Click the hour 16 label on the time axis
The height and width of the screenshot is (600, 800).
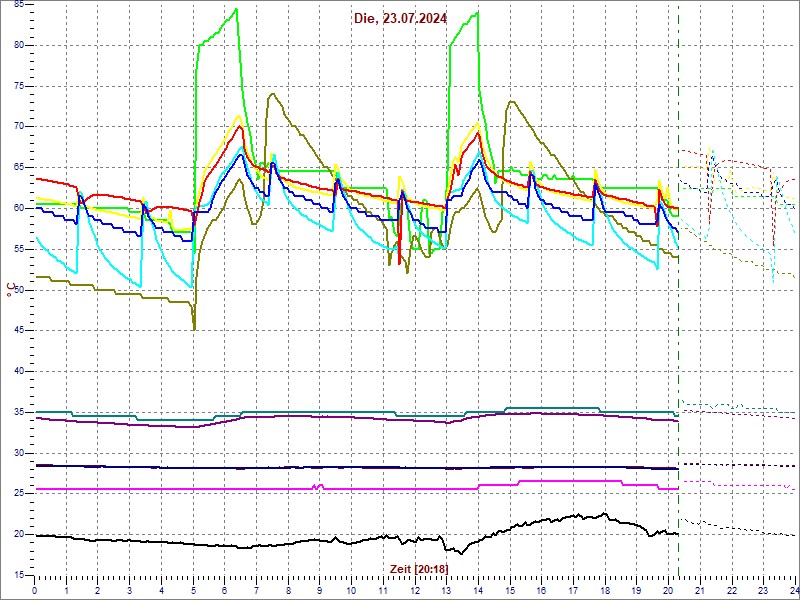pos(542,590)
